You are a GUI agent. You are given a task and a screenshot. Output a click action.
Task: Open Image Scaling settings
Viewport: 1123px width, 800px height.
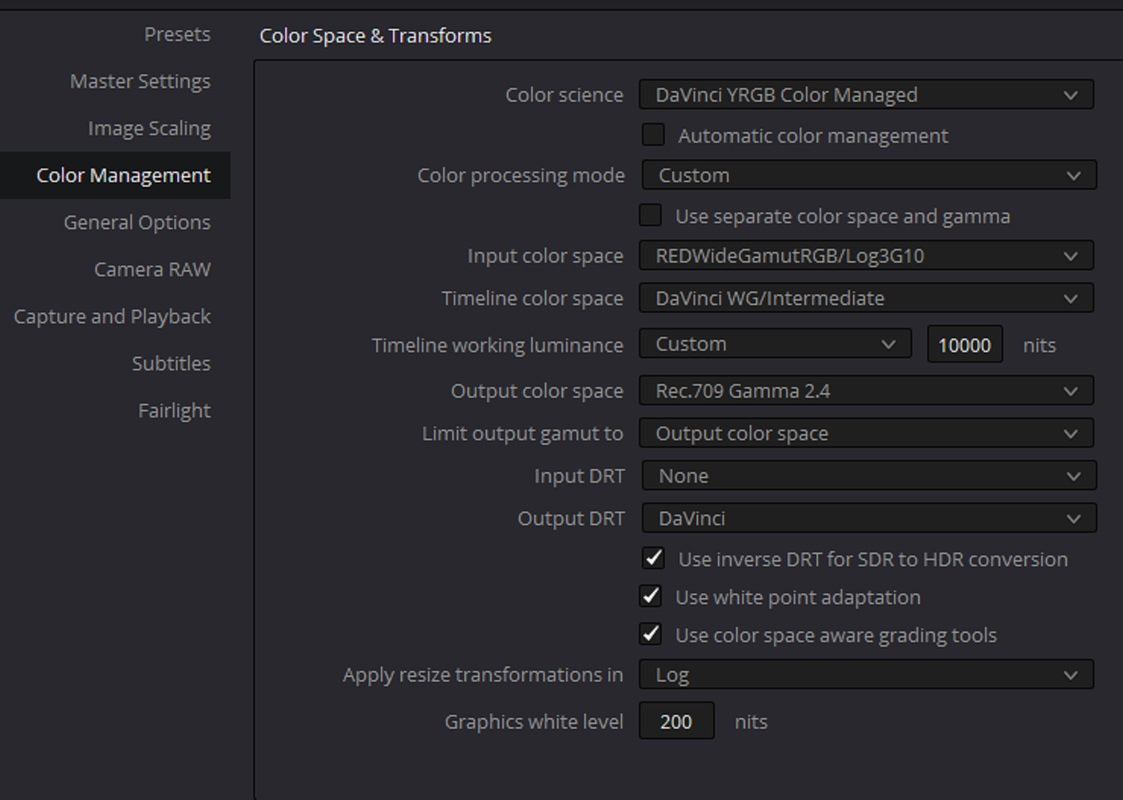pyautogui.click(x=149, y=128)
